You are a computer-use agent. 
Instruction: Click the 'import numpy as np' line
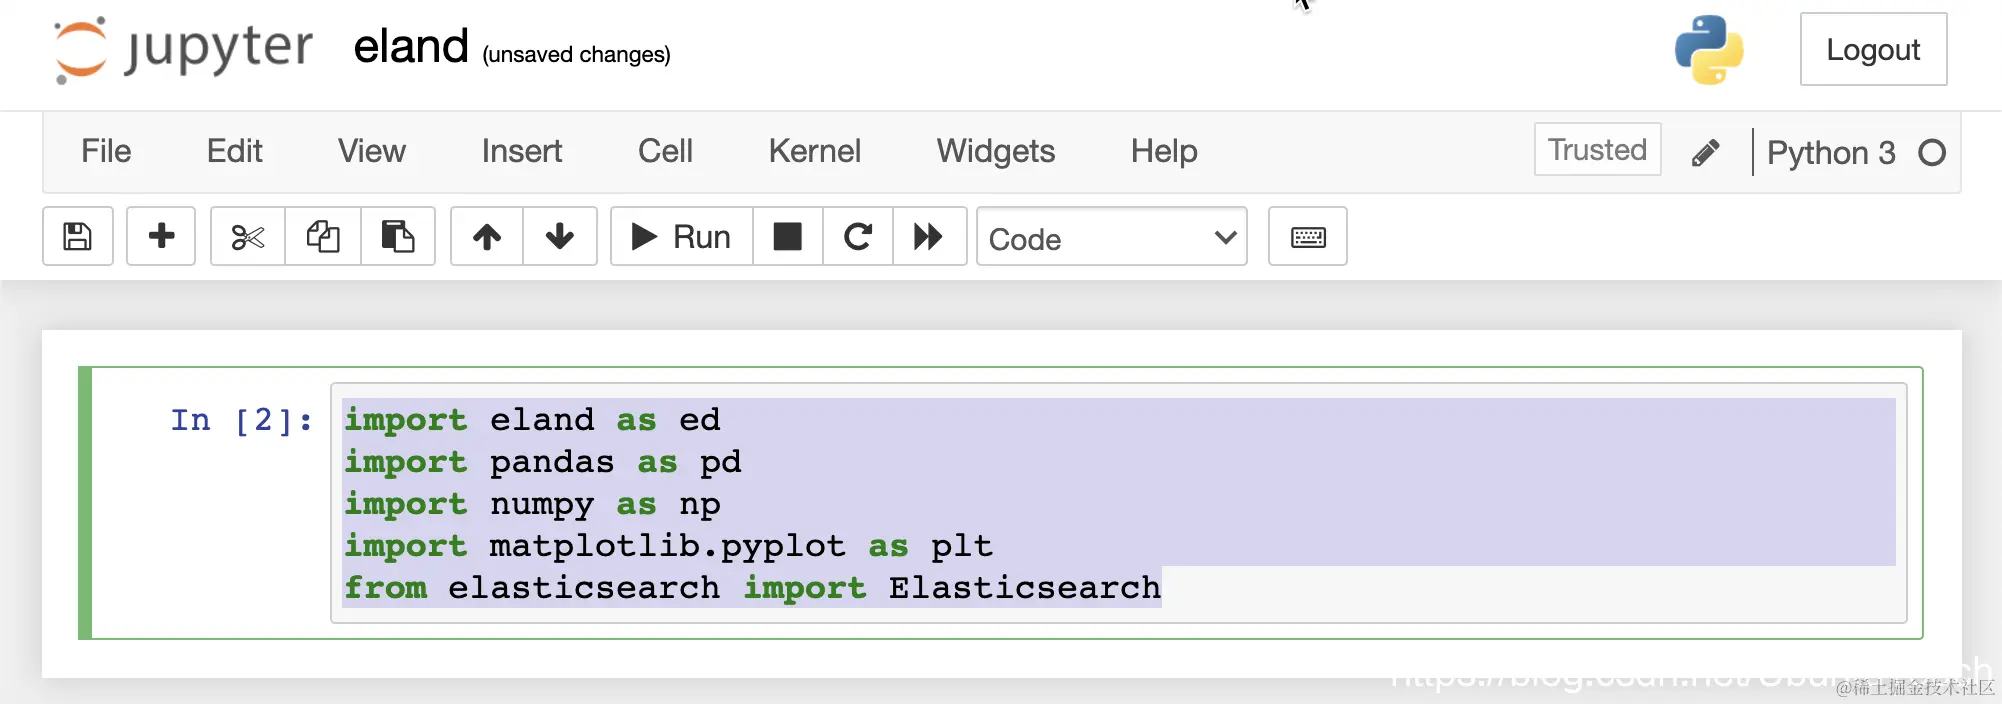pos(532,504)
